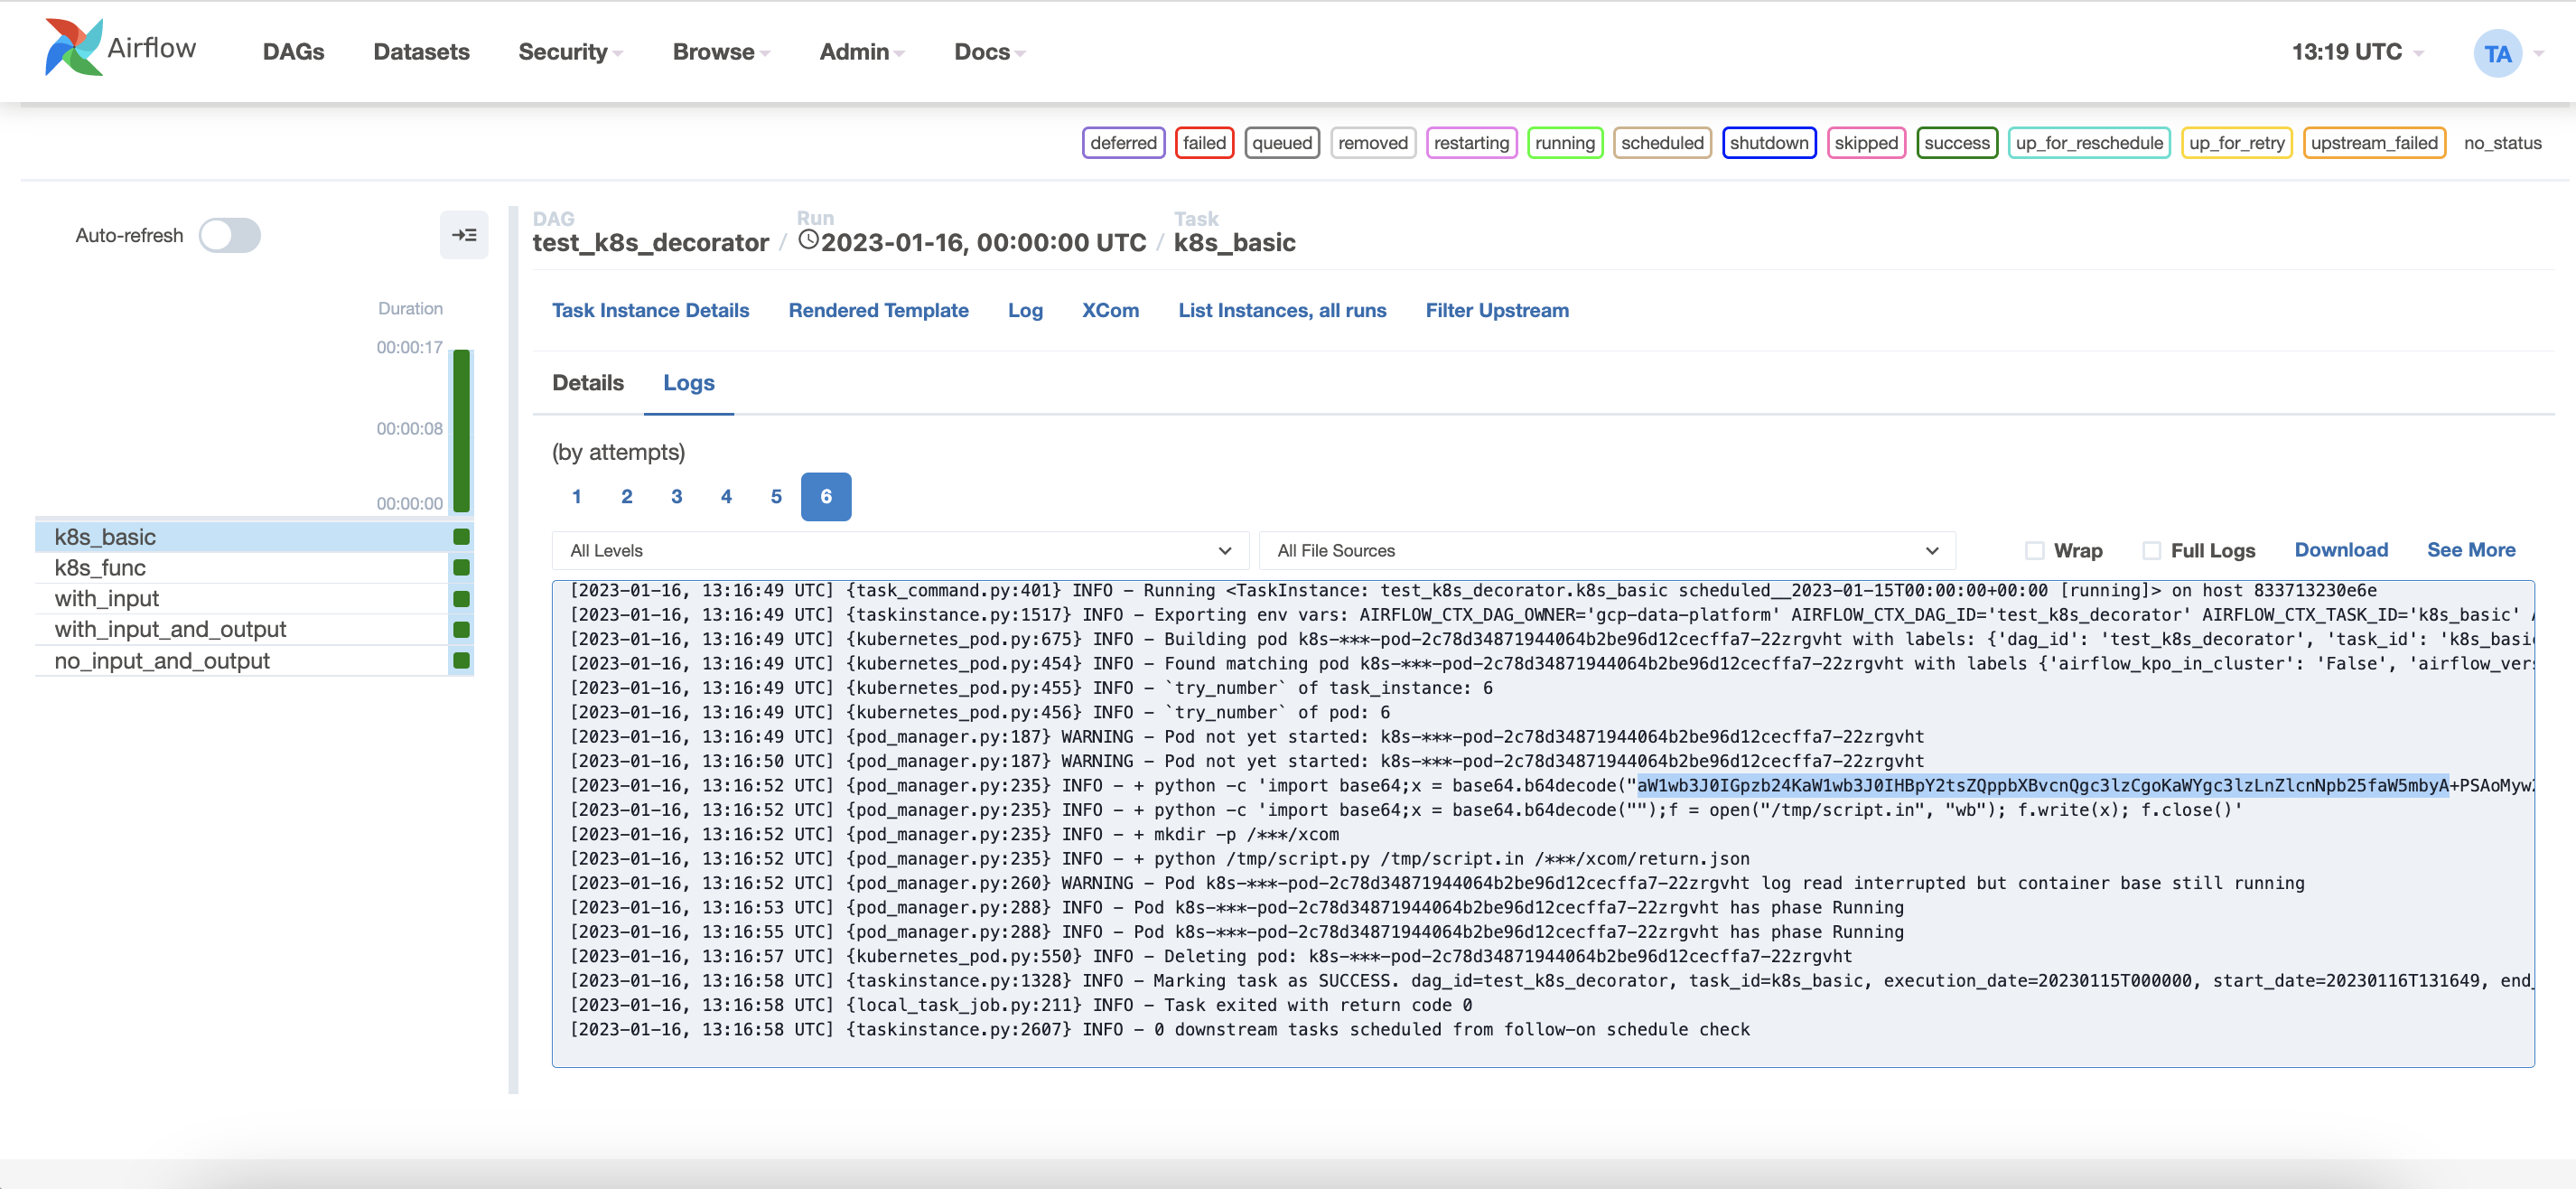The height and width of the screenshot is (1189, 2576).
Task: Click the with_input green status square
Action: point(461,599)
